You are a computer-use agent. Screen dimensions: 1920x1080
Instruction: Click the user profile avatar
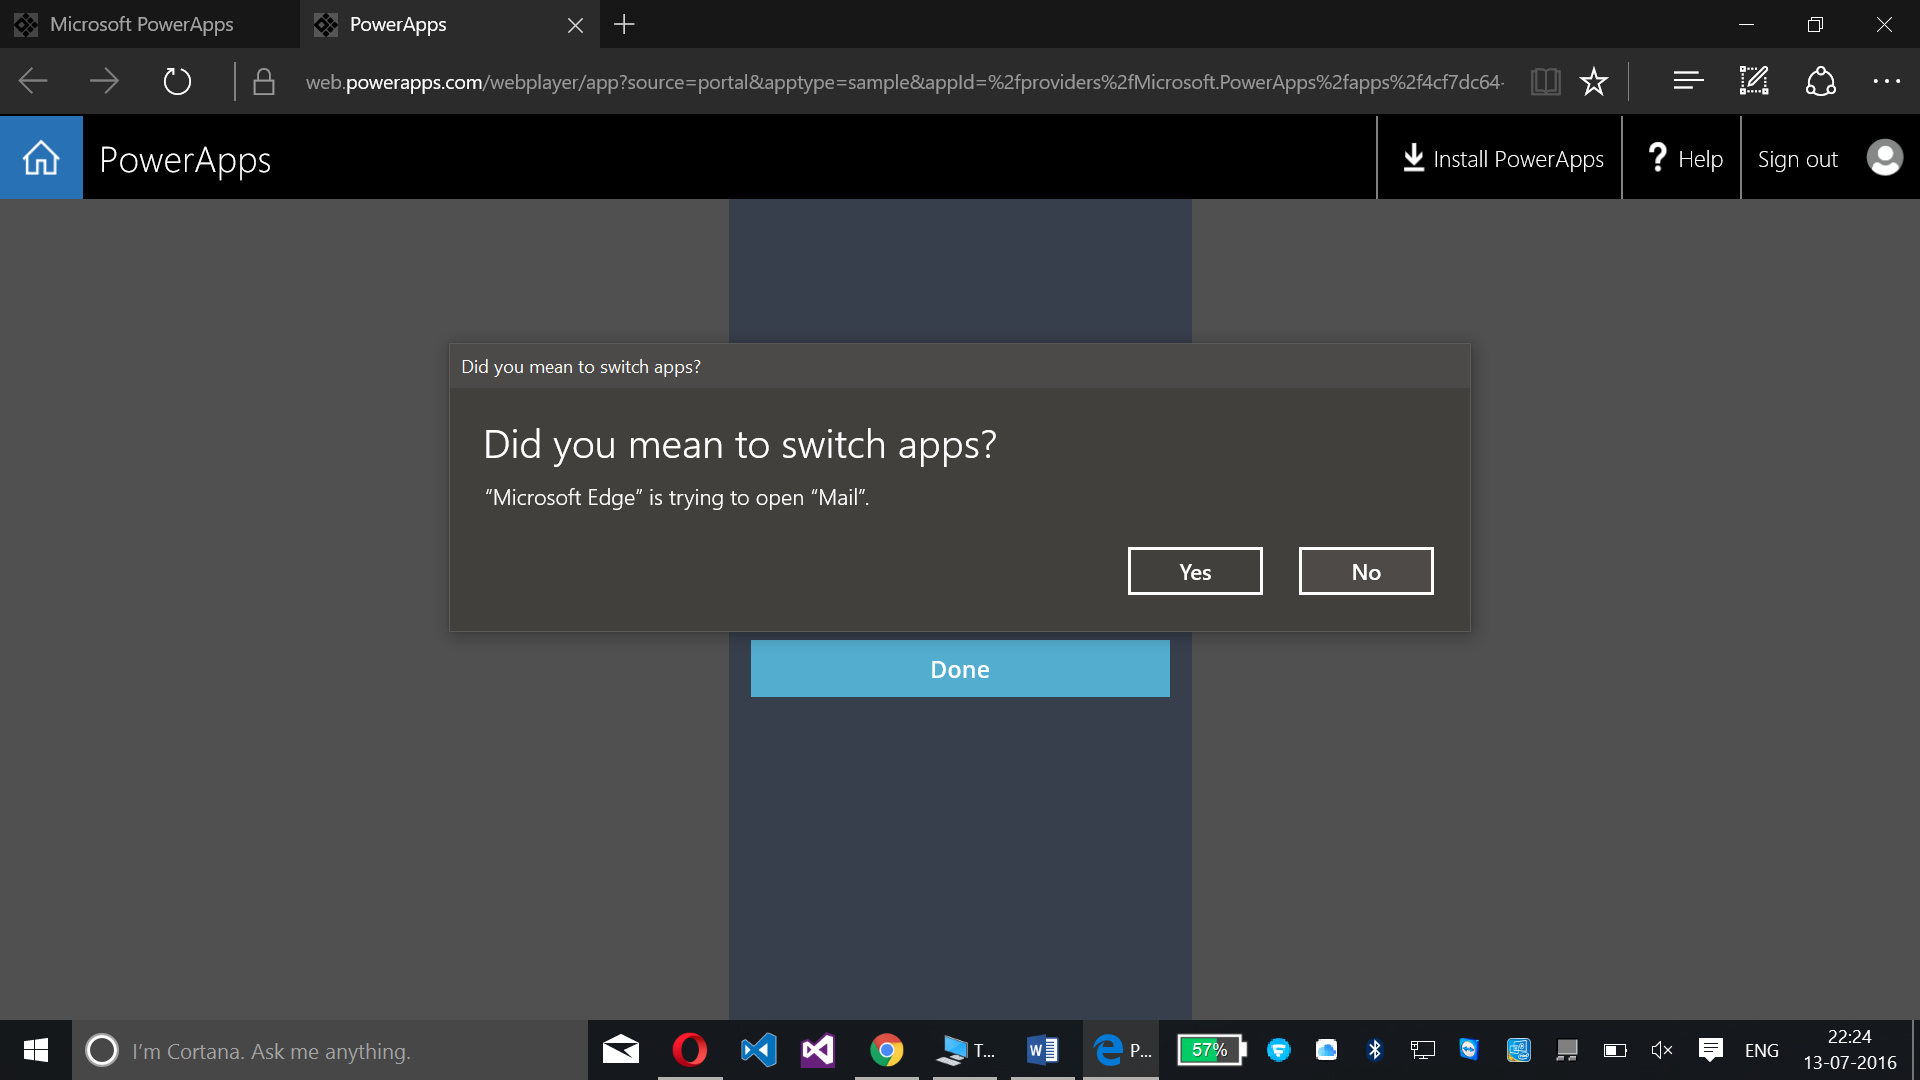pyautogui.click(x=1885, y=158)
